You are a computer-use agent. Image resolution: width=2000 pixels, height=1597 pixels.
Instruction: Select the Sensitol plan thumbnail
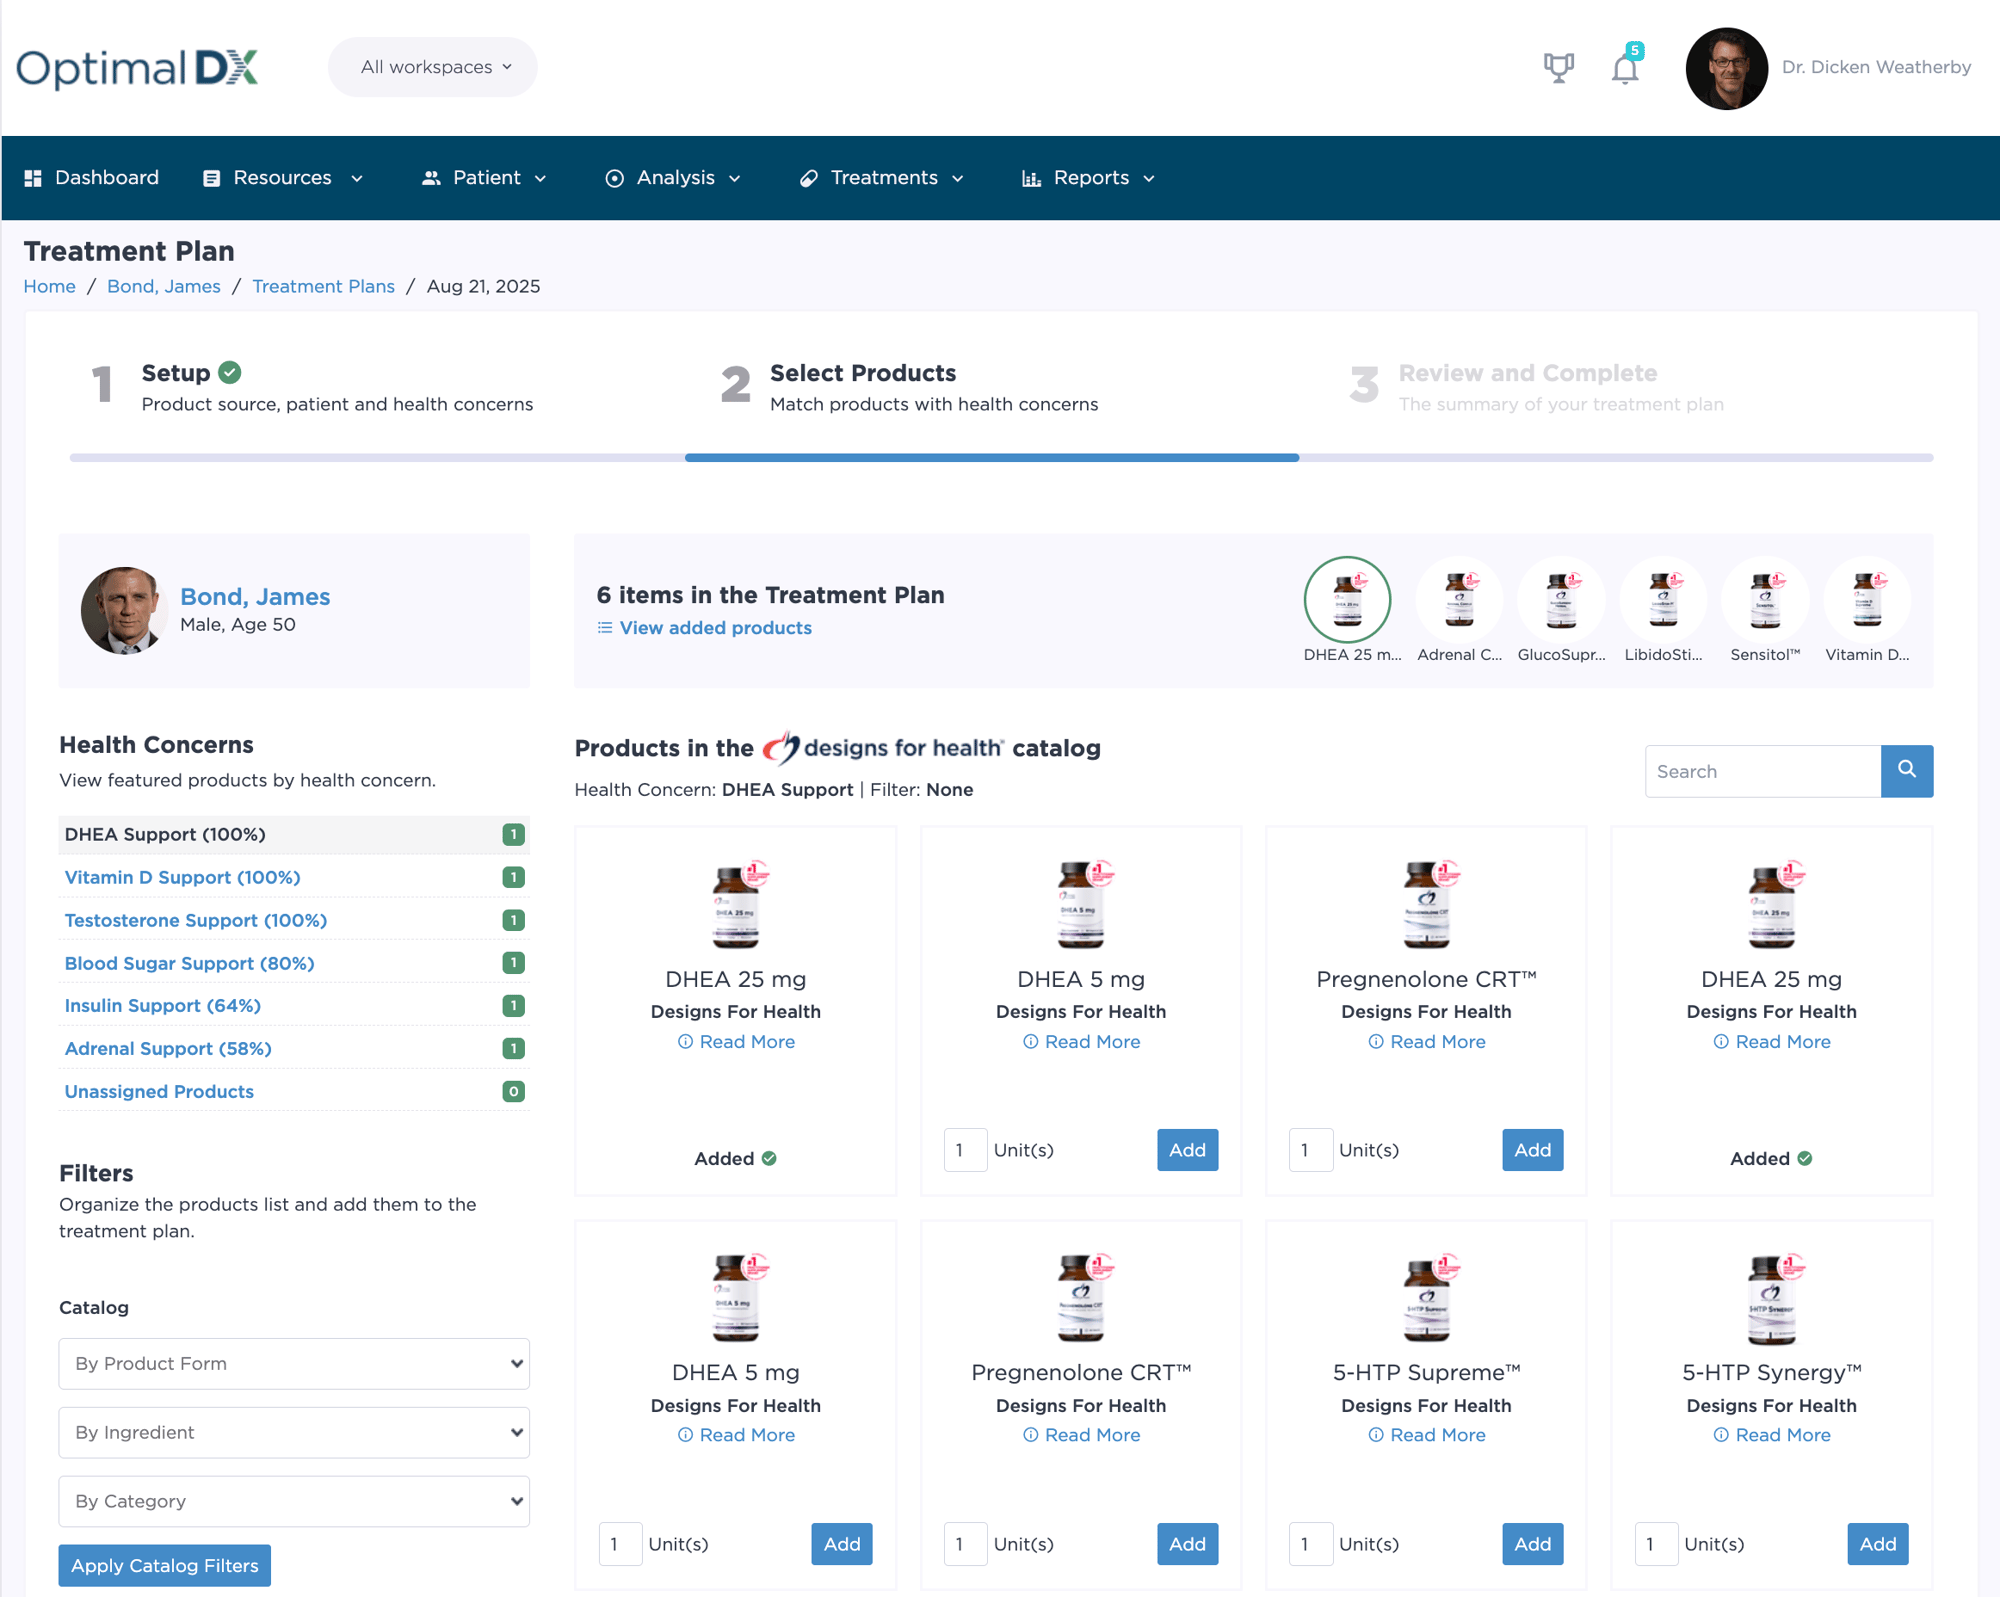1765,599
